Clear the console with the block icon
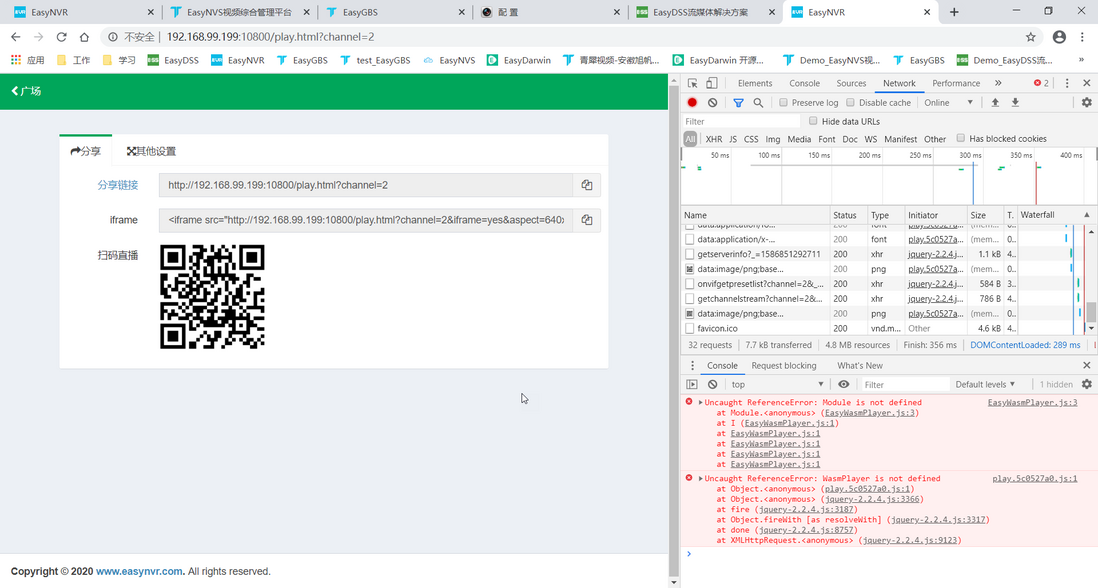This screenshot has width=1098, height=588. [x=712, y=384]
